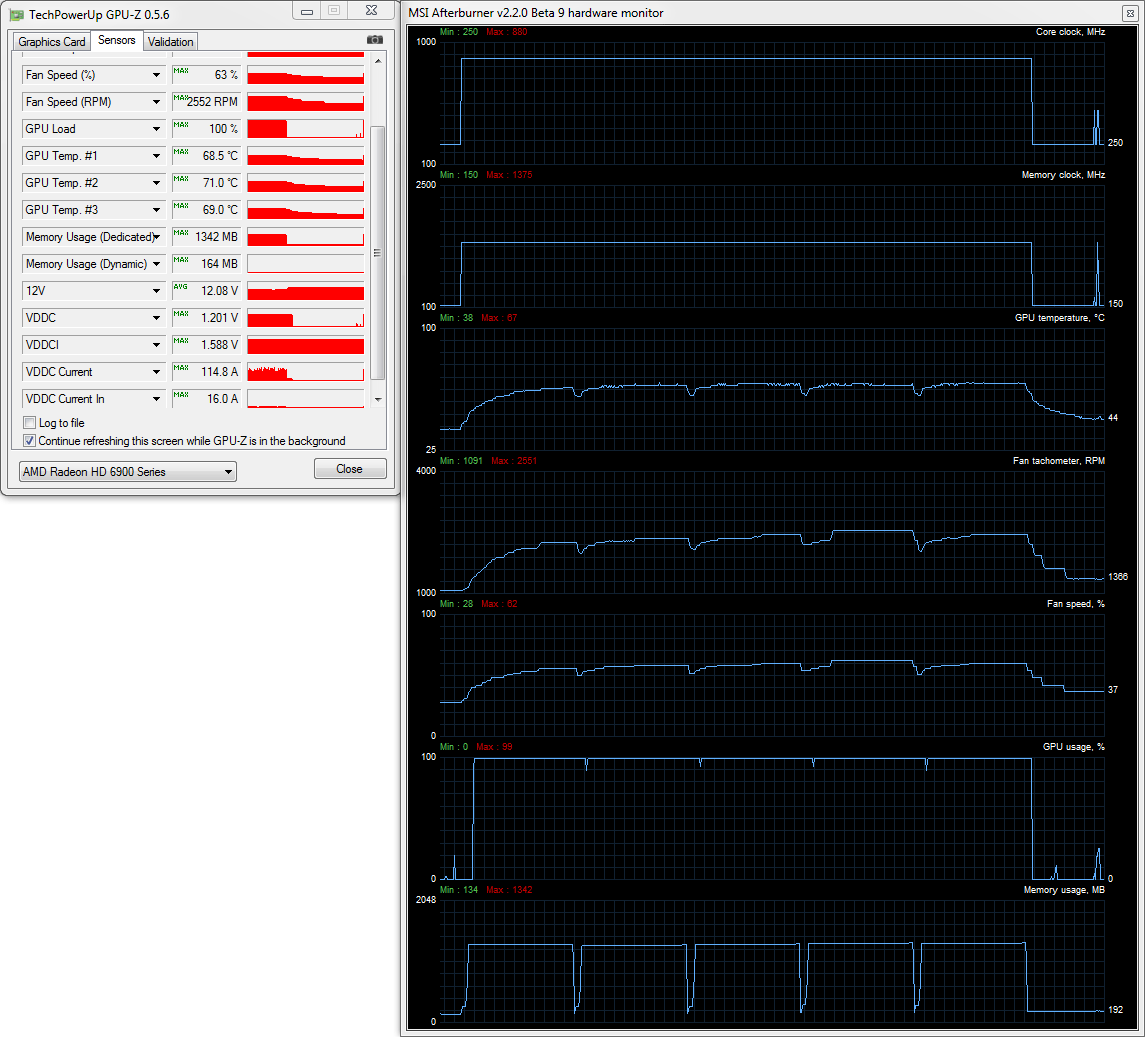
Task: Open the Memory Usage (Dynamic) dropdown
Action: [156, 264]
